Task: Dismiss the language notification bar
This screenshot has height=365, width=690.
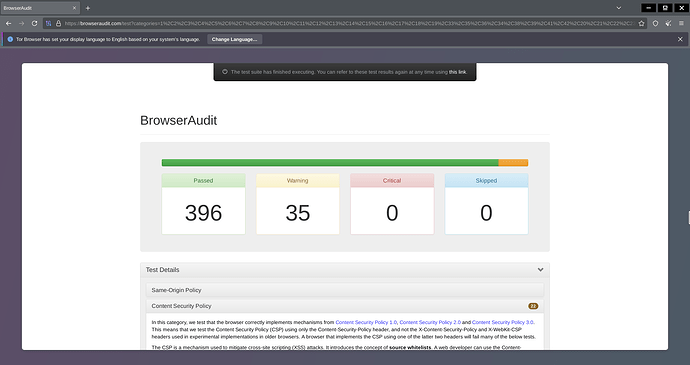Action: pos(680,39)
